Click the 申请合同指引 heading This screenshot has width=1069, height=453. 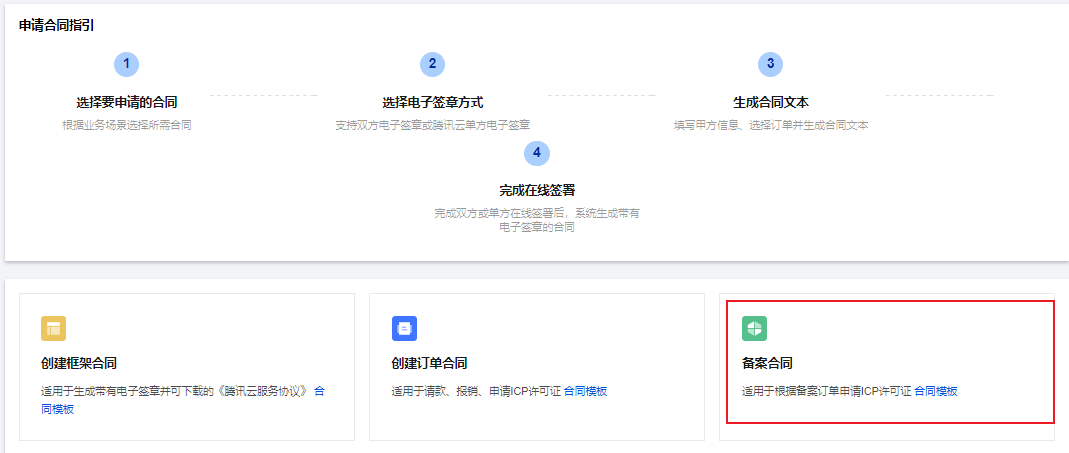(57, 26)
